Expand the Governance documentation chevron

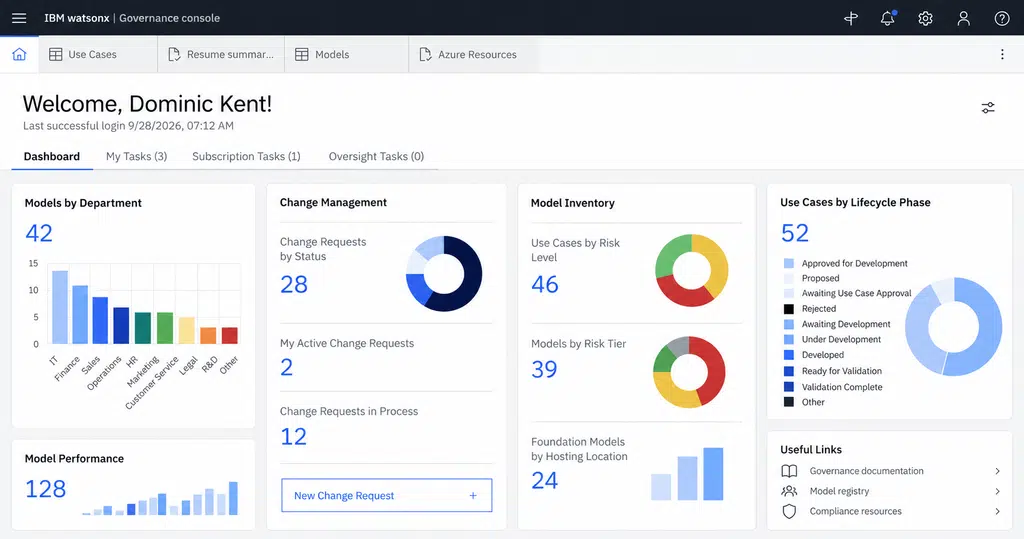click(x=997, y=471)
